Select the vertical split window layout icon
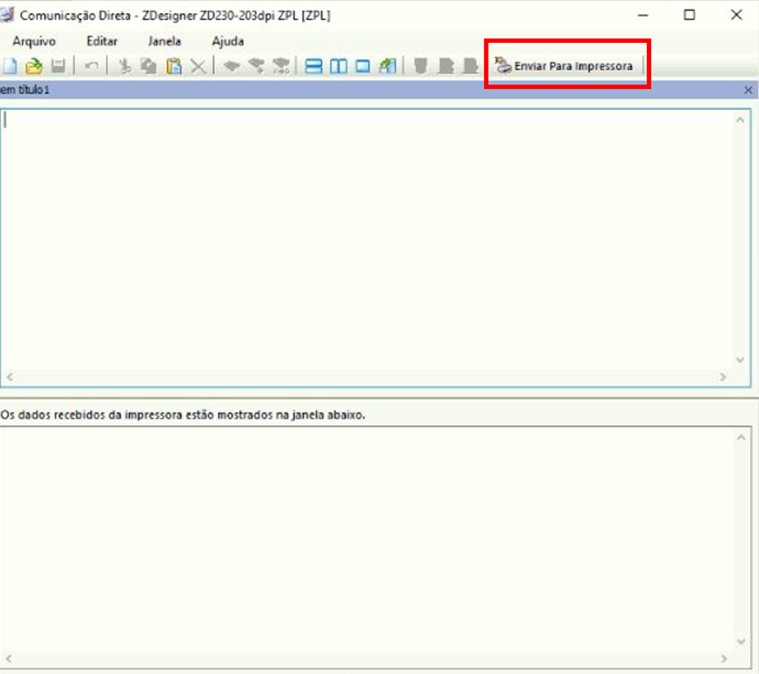Viewport: 759px width, 674px height. pos(338,67)
